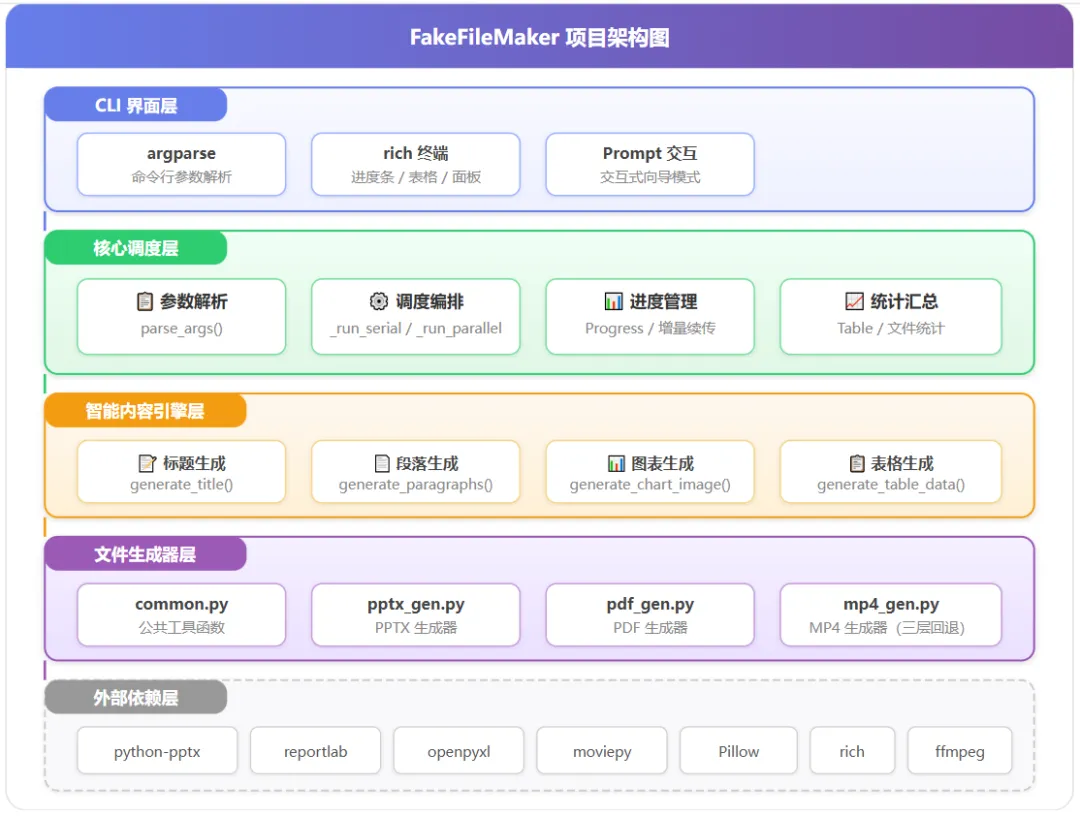
Task: Click the PDF 生成器 subtitle
Action: 650,628
